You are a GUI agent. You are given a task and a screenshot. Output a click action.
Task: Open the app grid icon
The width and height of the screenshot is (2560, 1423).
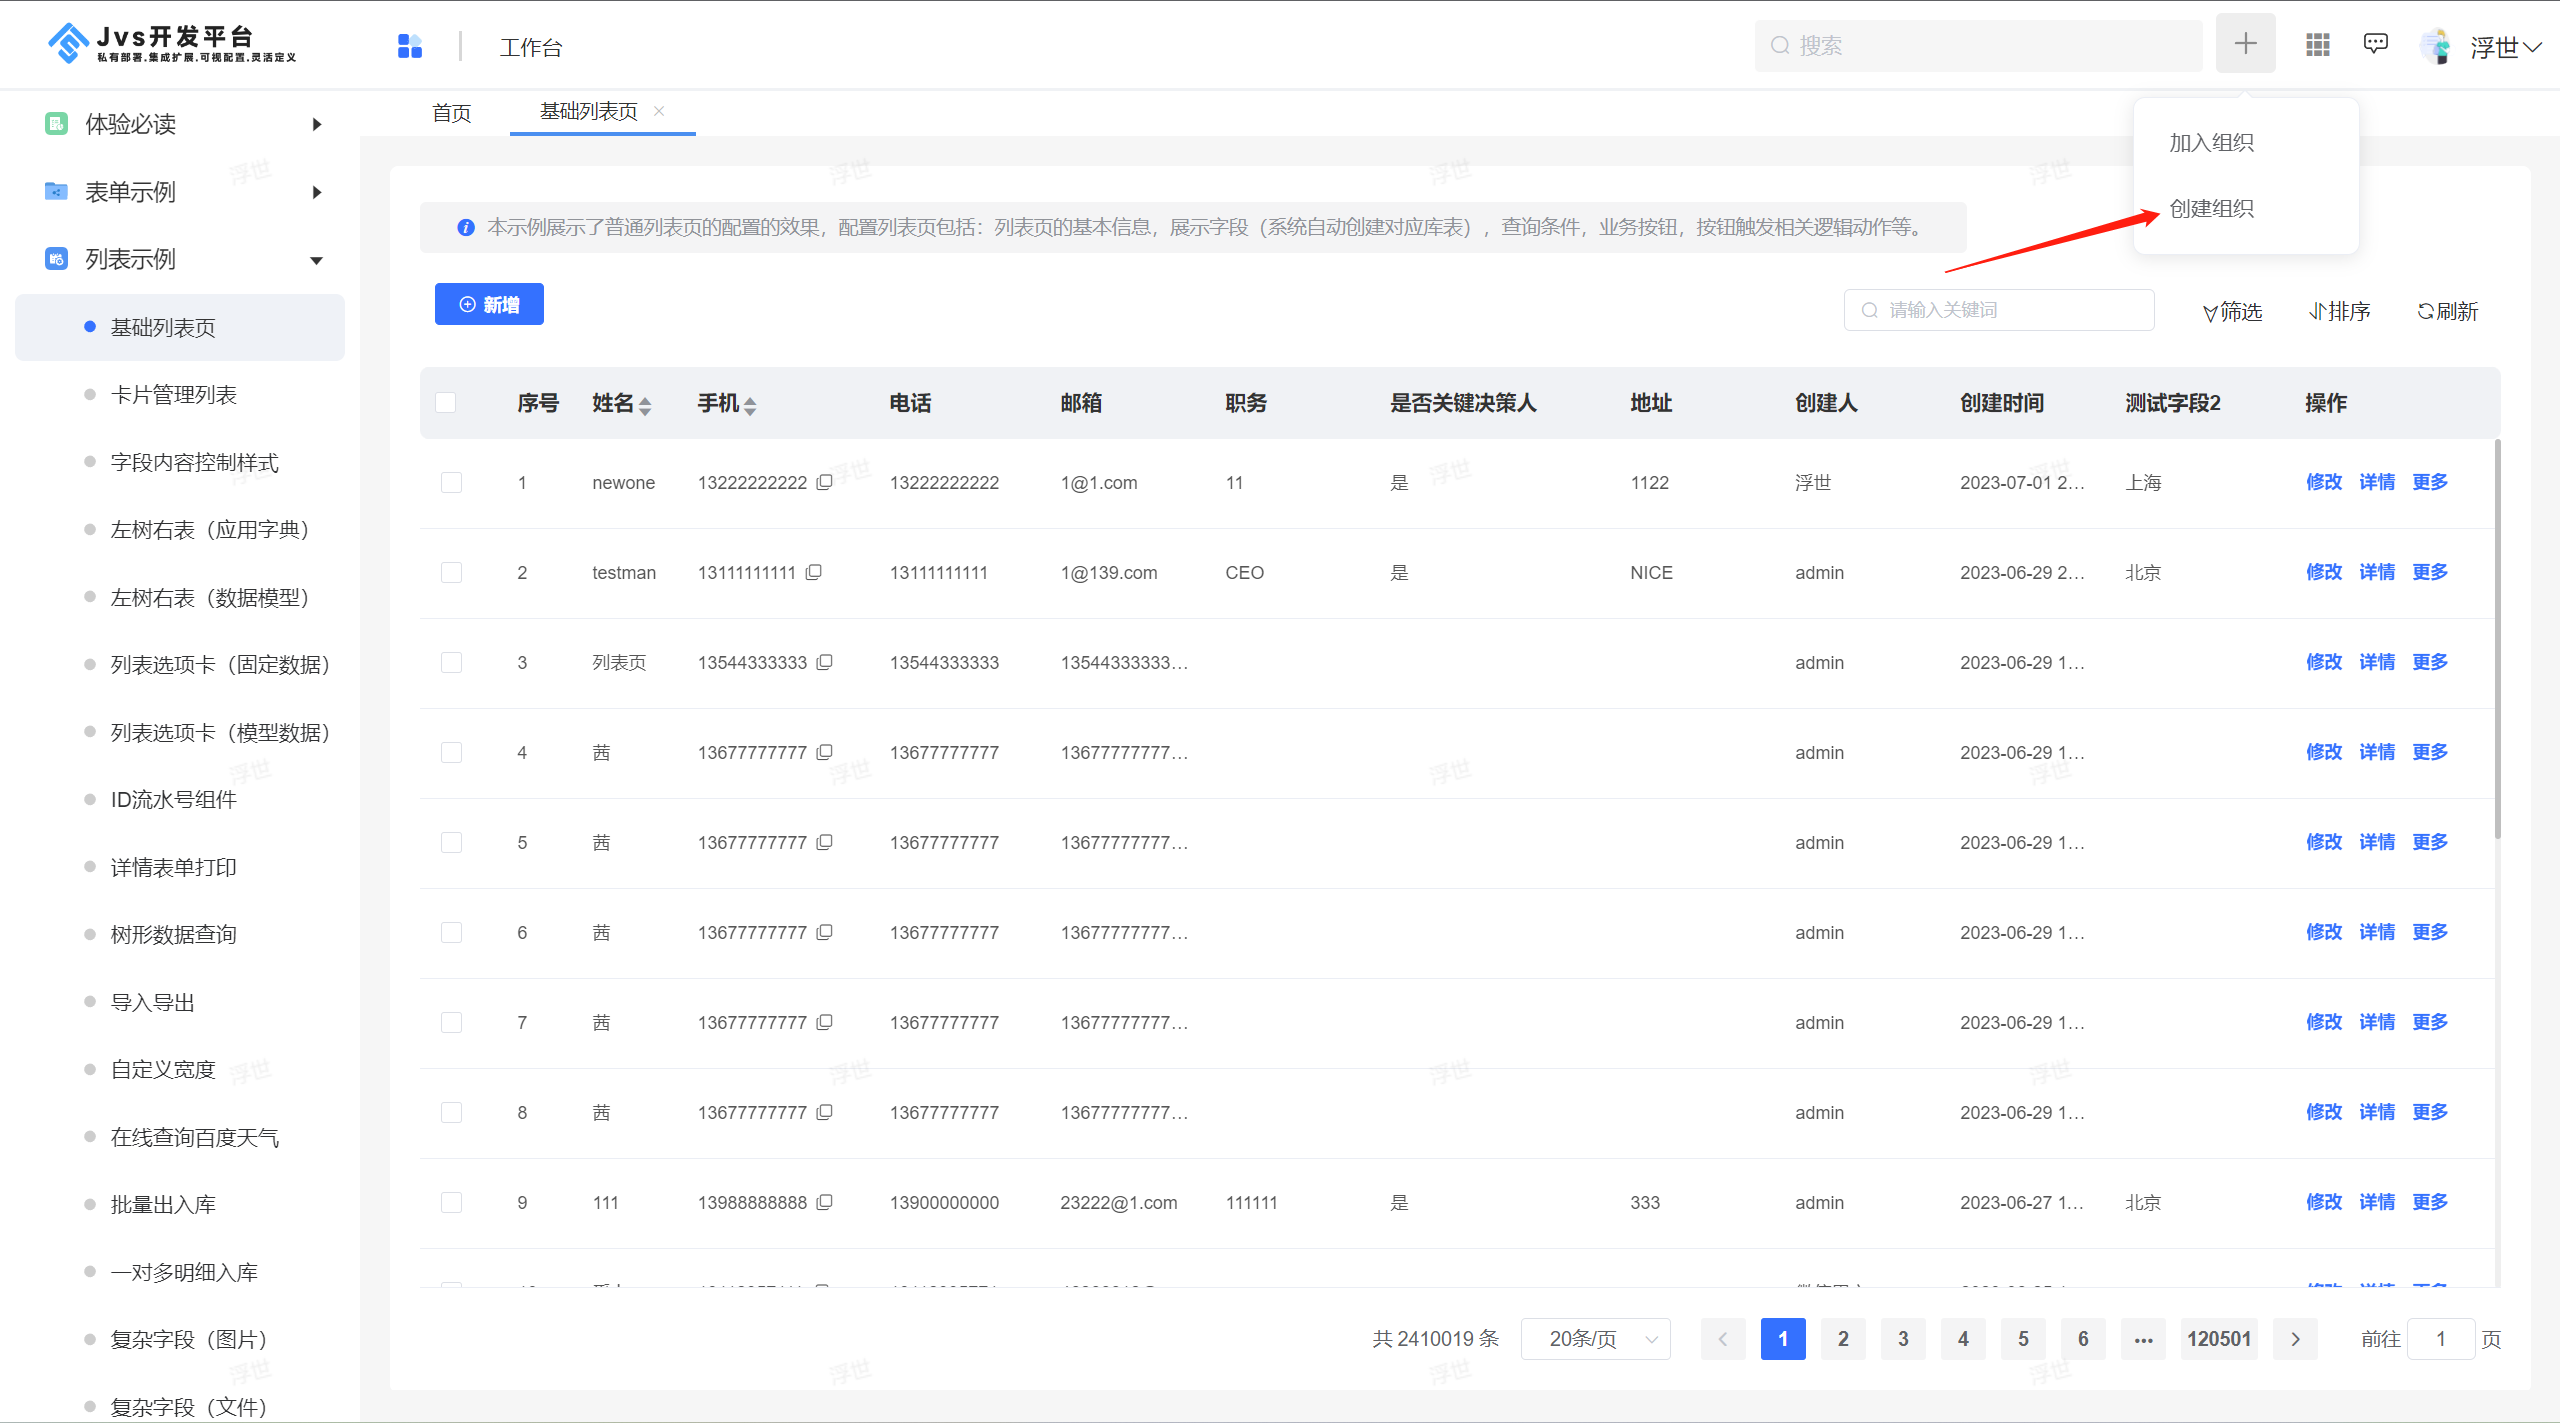coord(2317,45)
